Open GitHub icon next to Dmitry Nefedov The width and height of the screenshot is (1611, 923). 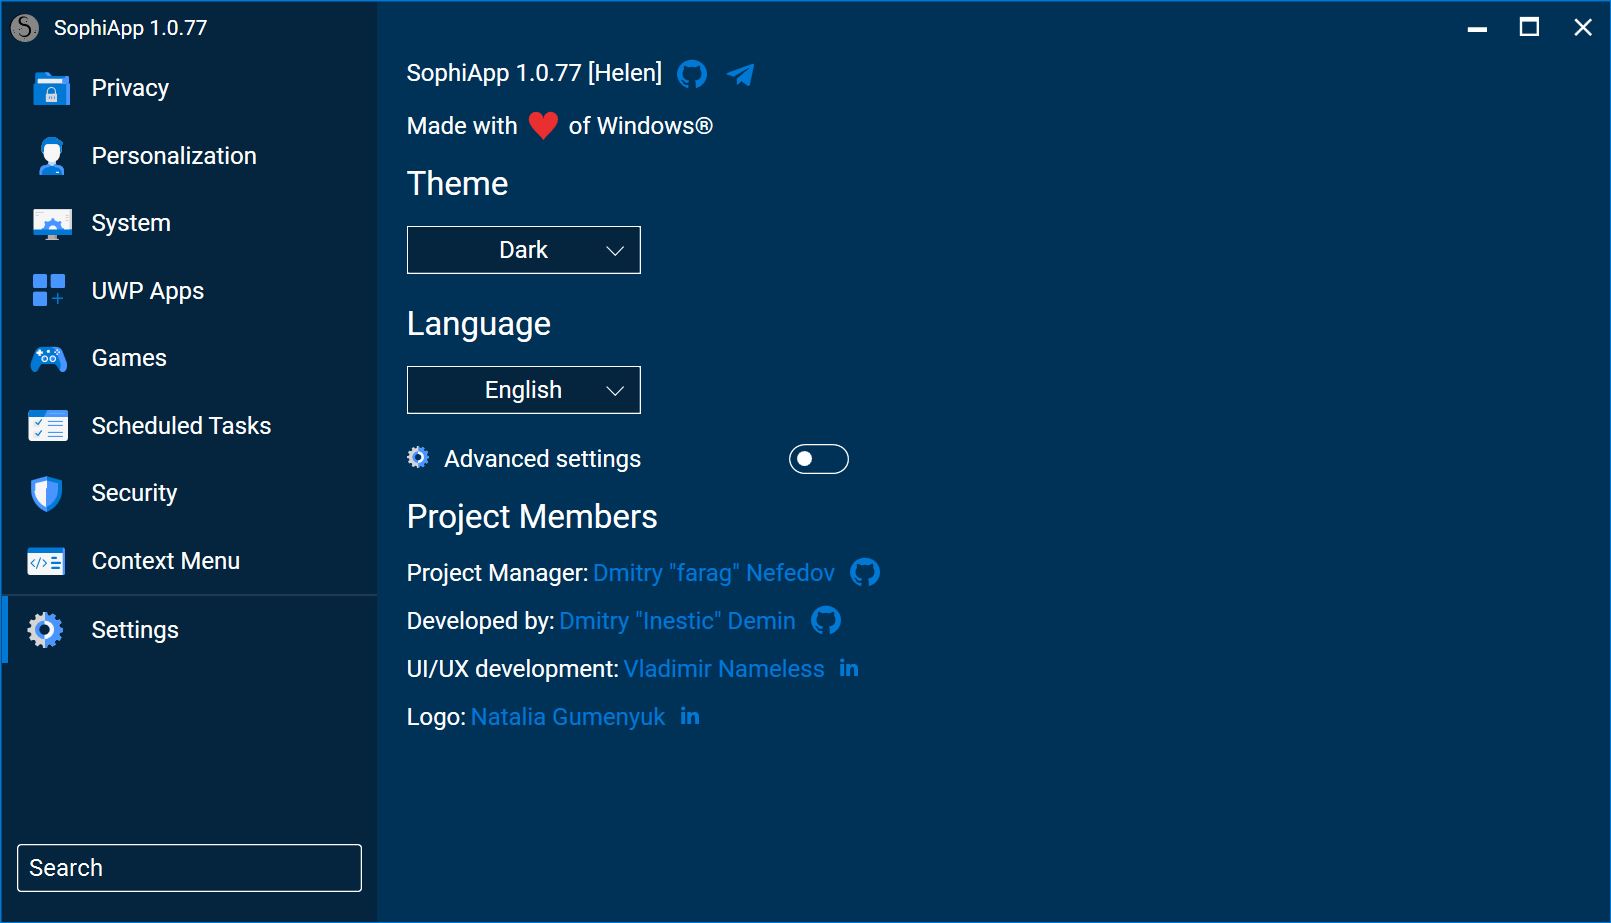pos(865,572)
